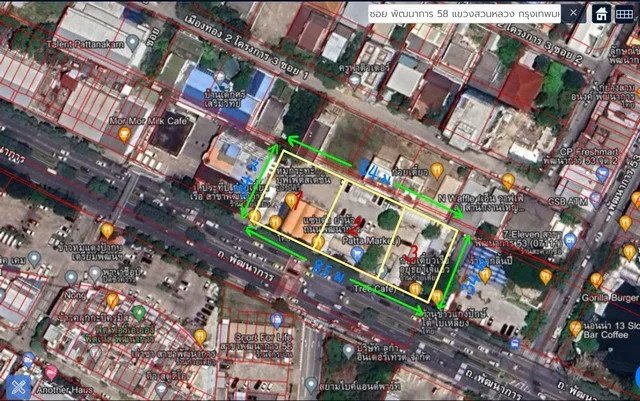Viewport: 640px width, 401px height.
Task: Open the Tree Cafe restaurant pin
Action: pos(415,289)
